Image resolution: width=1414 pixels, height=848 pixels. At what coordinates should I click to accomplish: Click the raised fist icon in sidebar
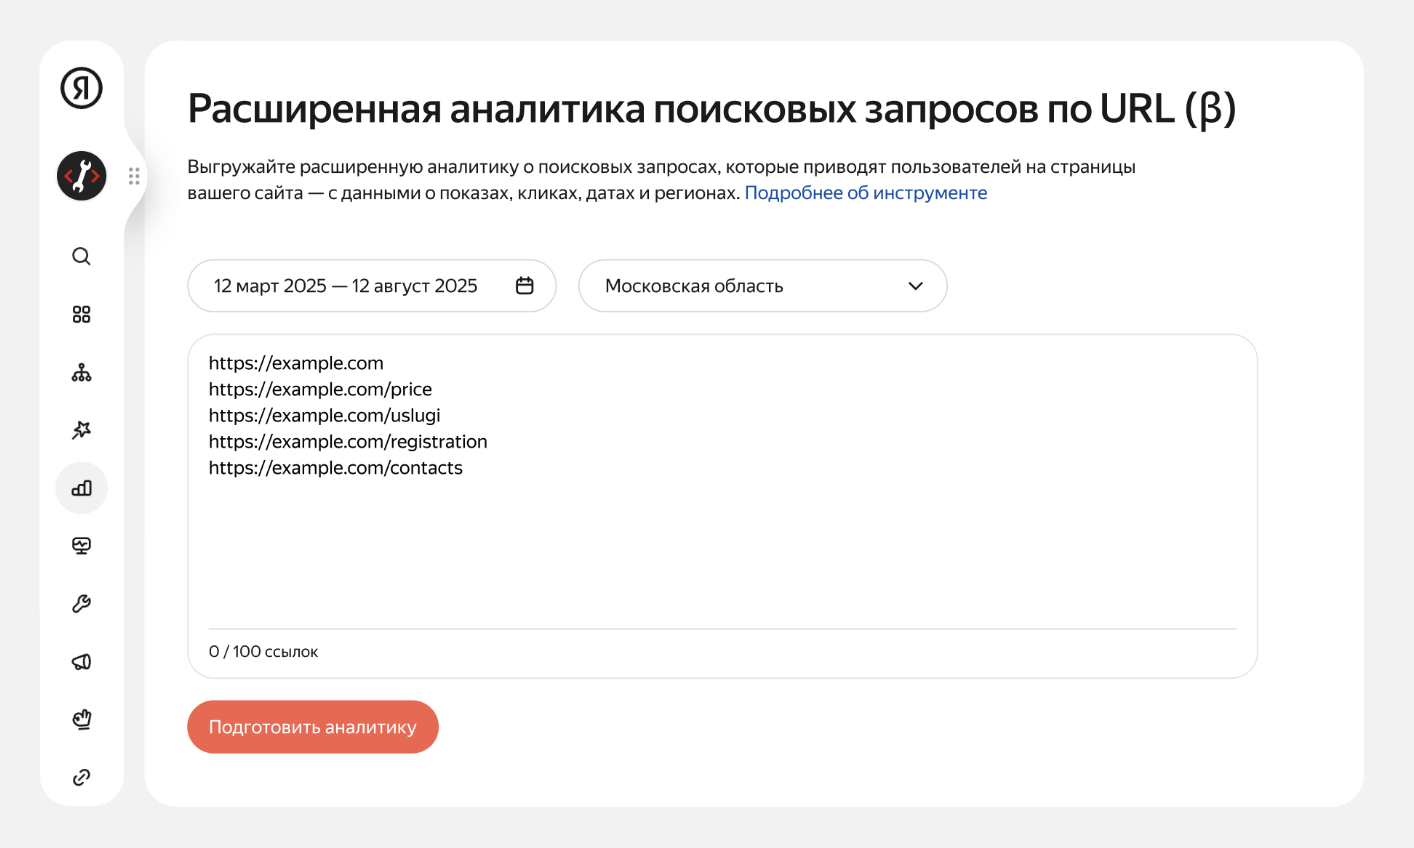[81, 719]
